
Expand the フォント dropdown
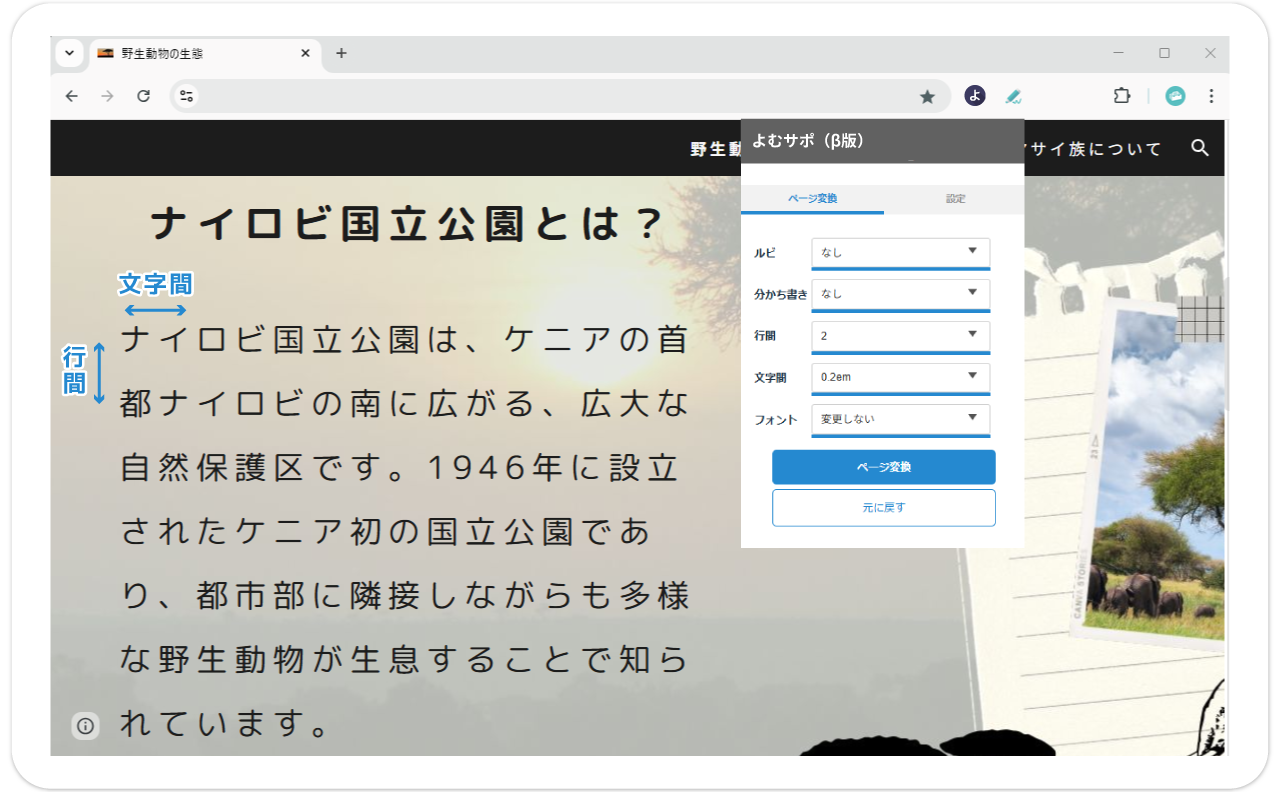click(900, 420)
